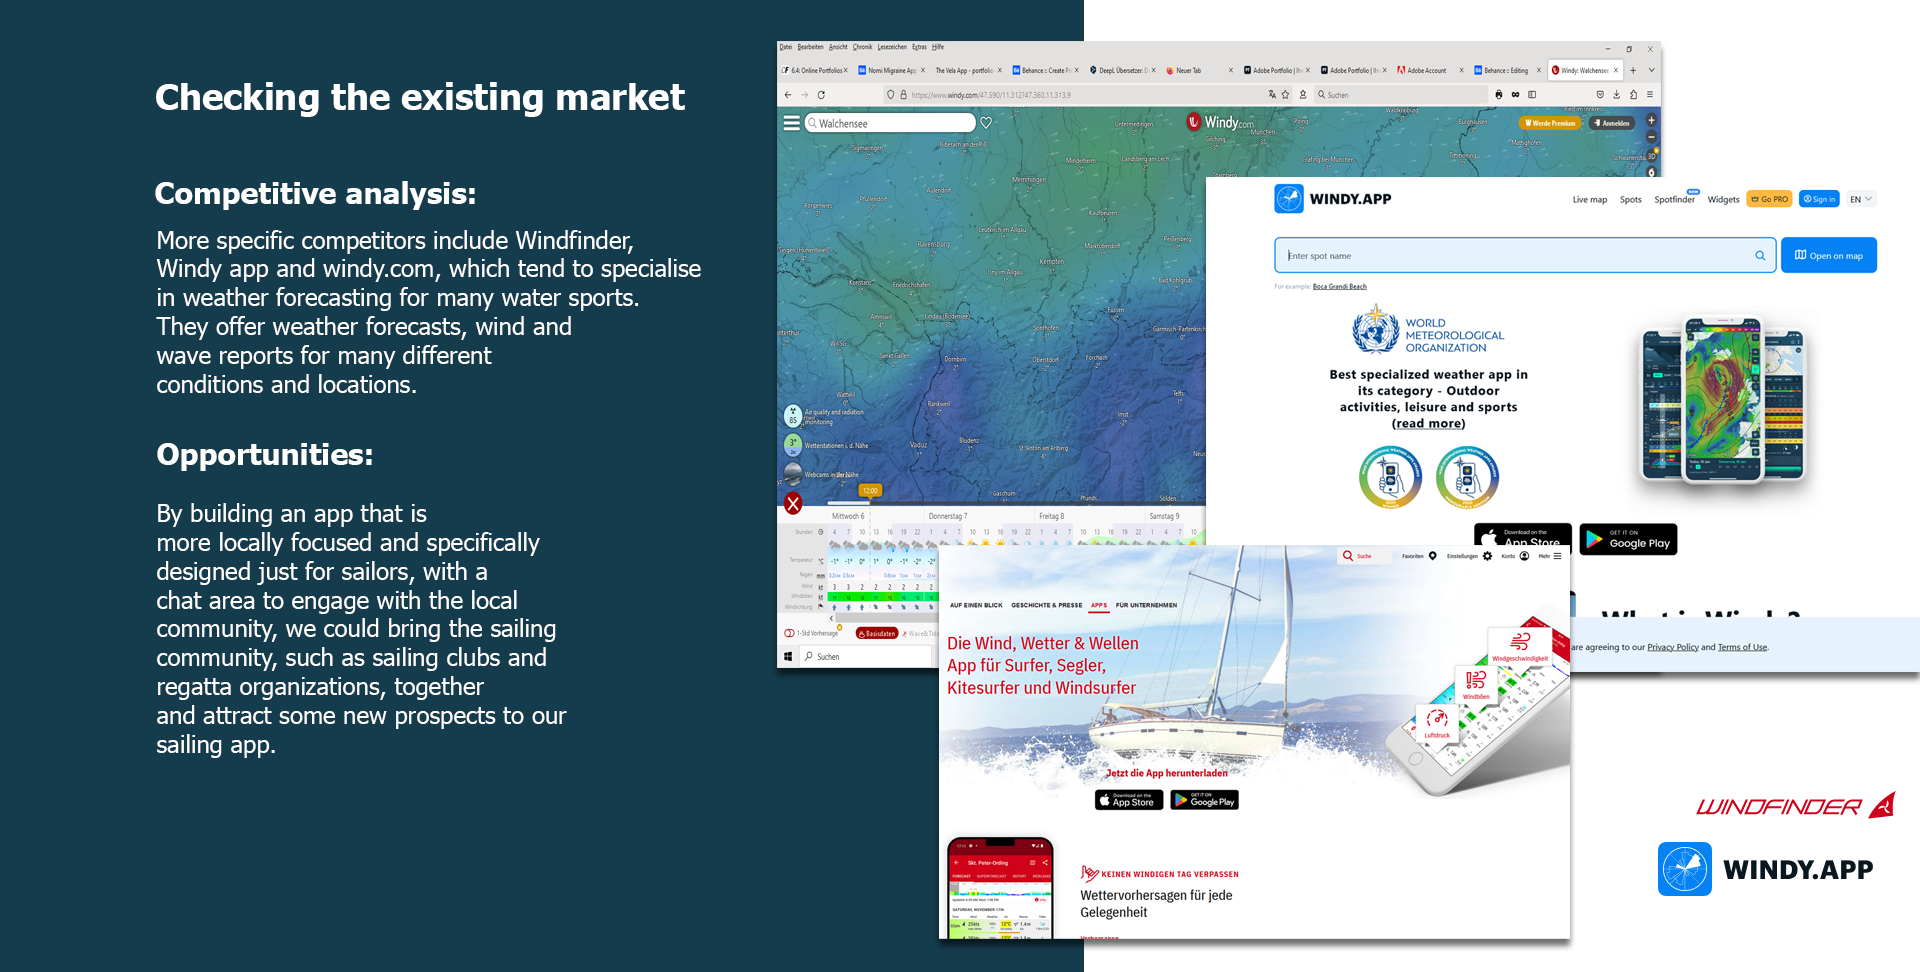Viewport: 1920px width, 972px height.
Task: Click the 12:00 timeline marker on Windy
Action: coord(870,491)
